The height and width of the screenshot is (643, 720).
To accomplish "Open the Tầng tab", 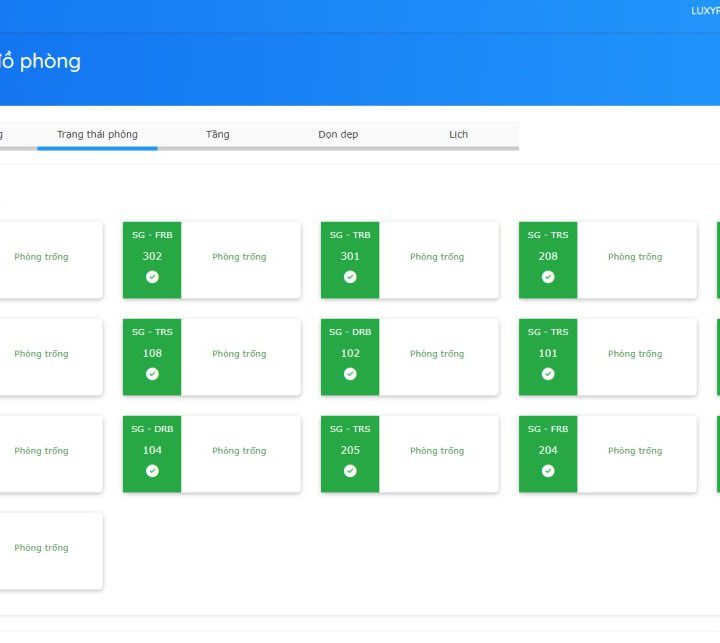I will [218, 135].
